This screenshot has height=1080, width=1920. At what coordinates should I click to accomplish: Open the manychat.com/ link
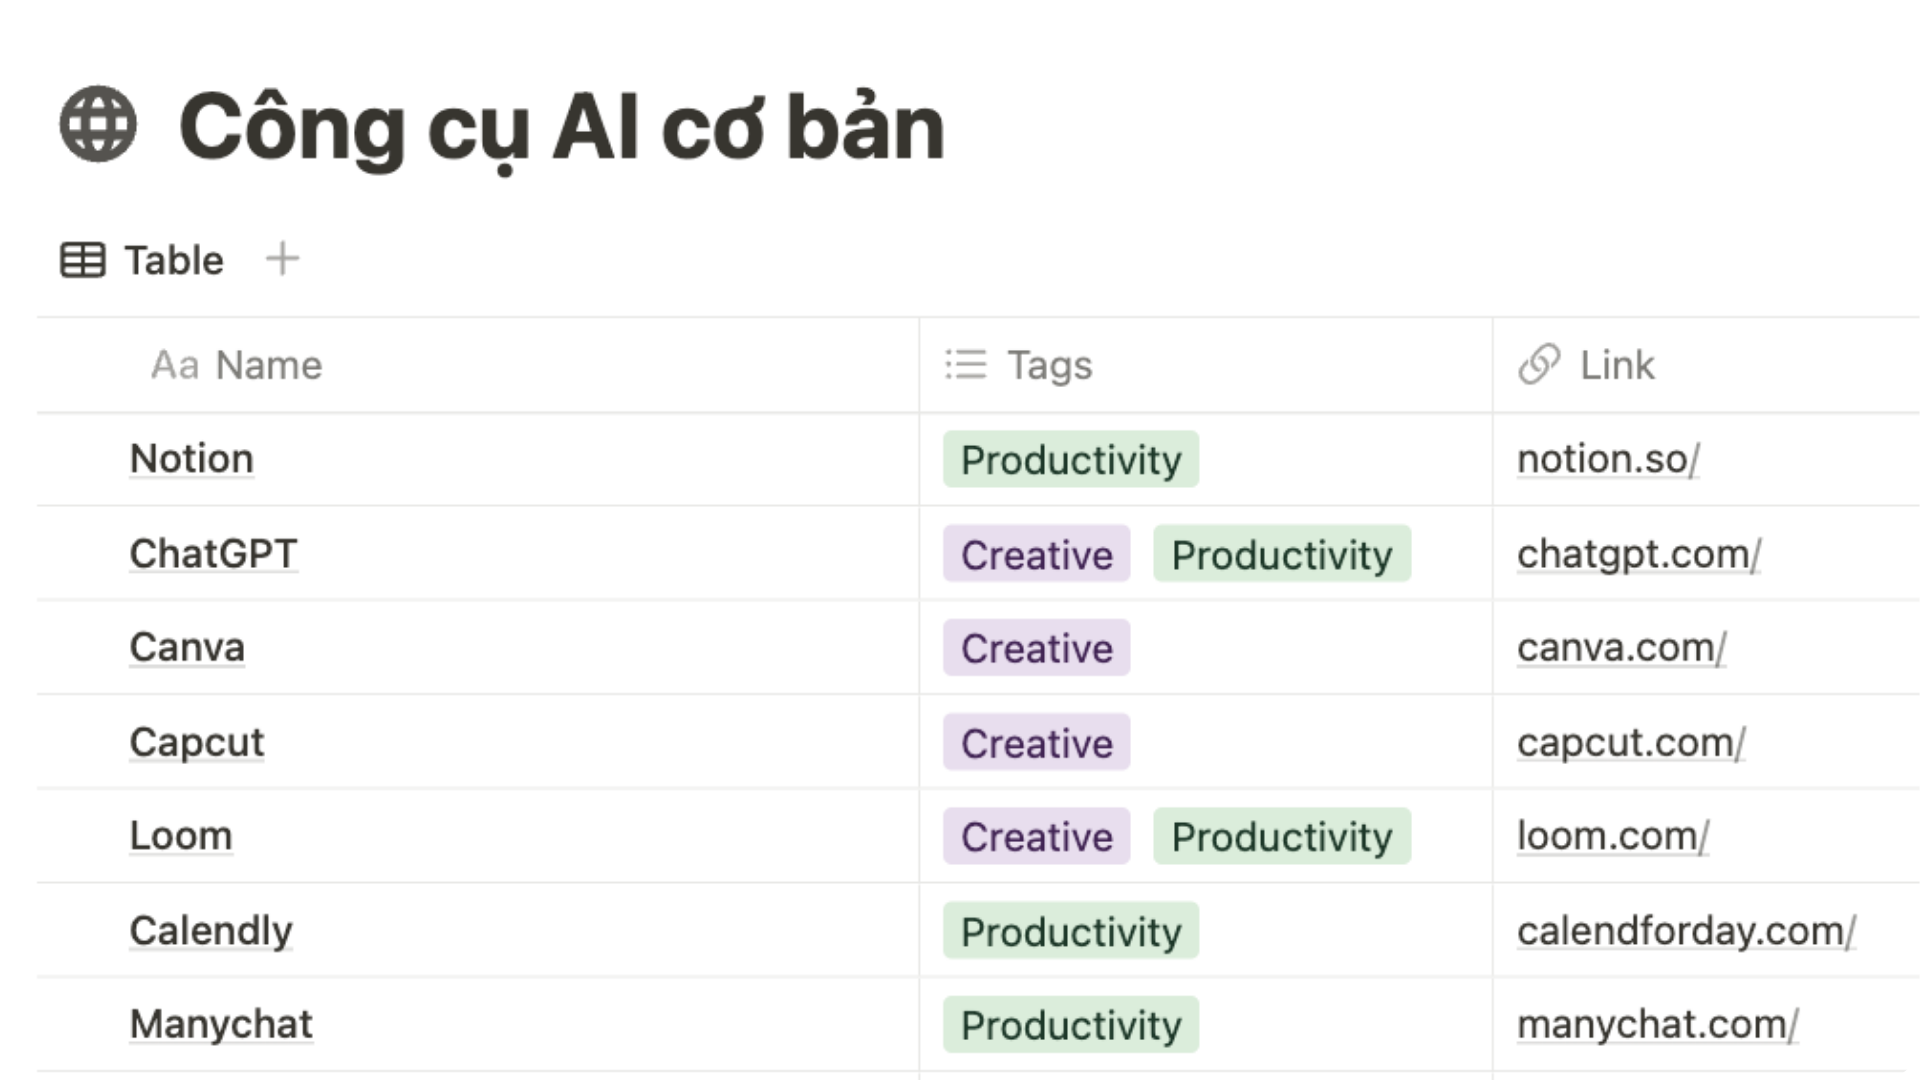[1657, 1025]
